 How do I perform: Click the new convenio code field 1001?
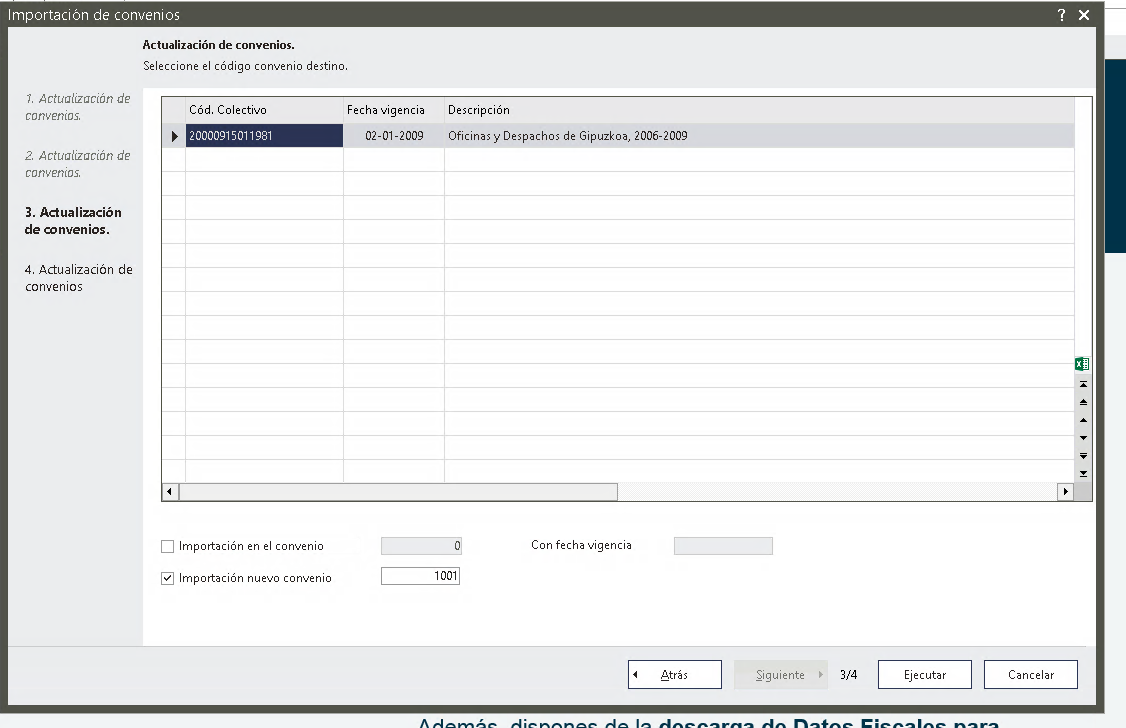coord(420,576)
